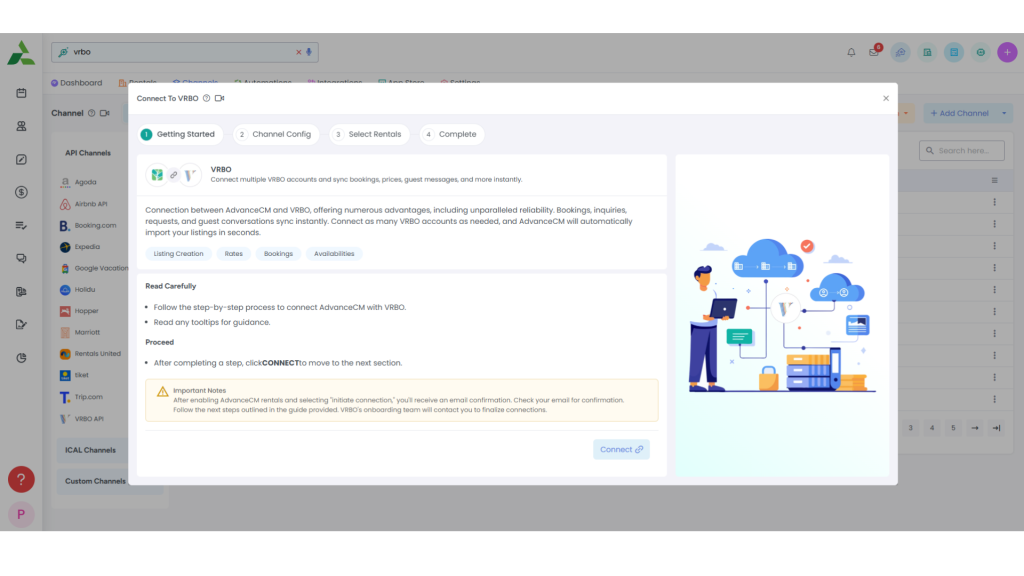Image resolution: width=1024 pixels, height=576 pixels.
Task: Open the calendar icon in left sidebar
Action: (x=21, y=93)
